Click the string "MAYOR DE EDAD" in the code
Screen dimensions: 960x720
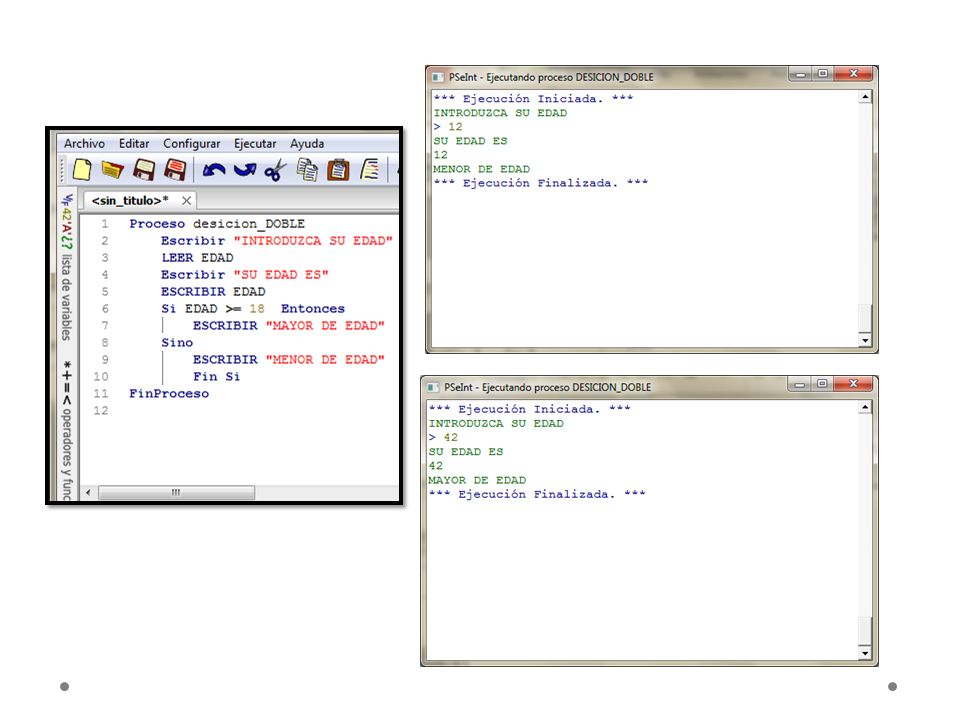[325, 326]
